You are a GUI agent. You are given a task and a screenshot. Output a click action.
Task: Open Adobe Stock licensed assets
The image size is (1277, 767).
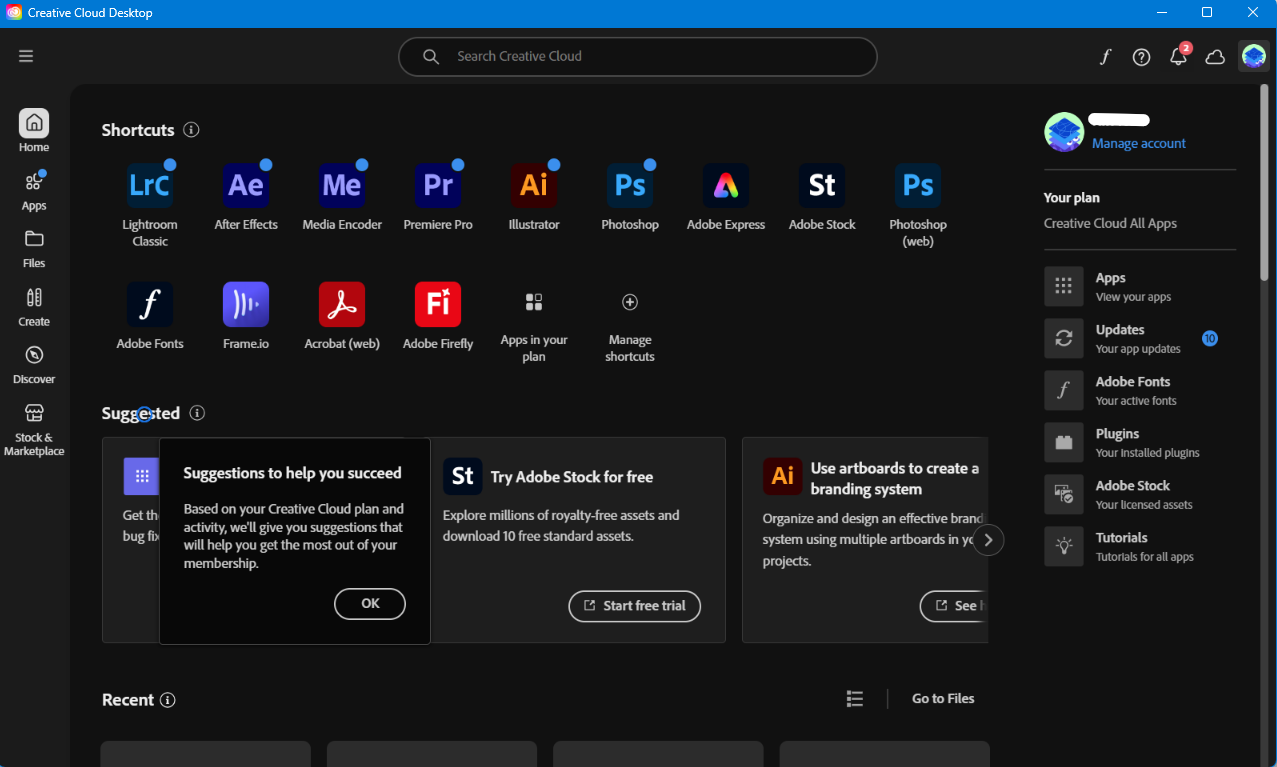(1140, 494)
